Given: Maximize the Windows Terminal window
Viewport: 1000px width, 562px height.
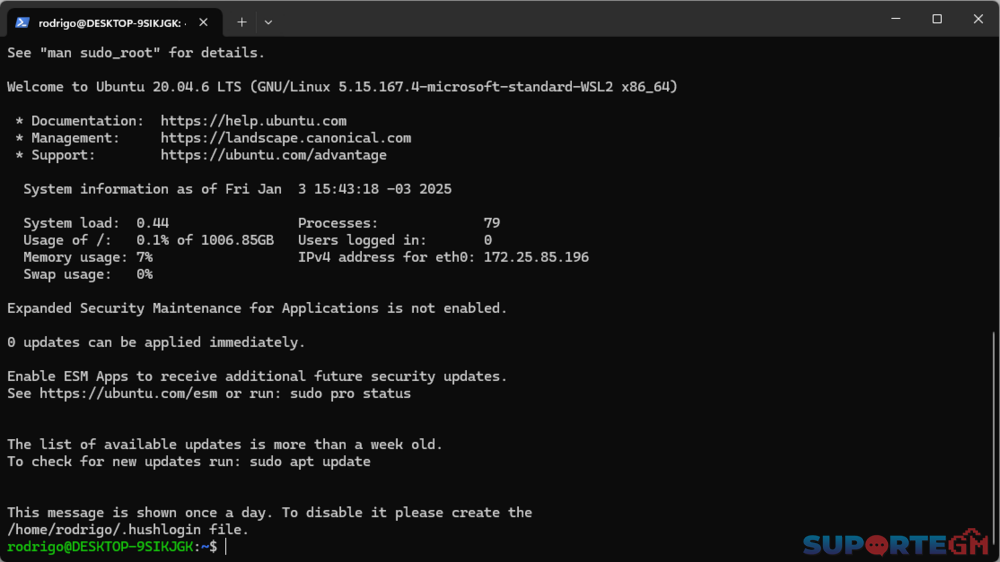Looking at the screenshot, I should point(937,19).
